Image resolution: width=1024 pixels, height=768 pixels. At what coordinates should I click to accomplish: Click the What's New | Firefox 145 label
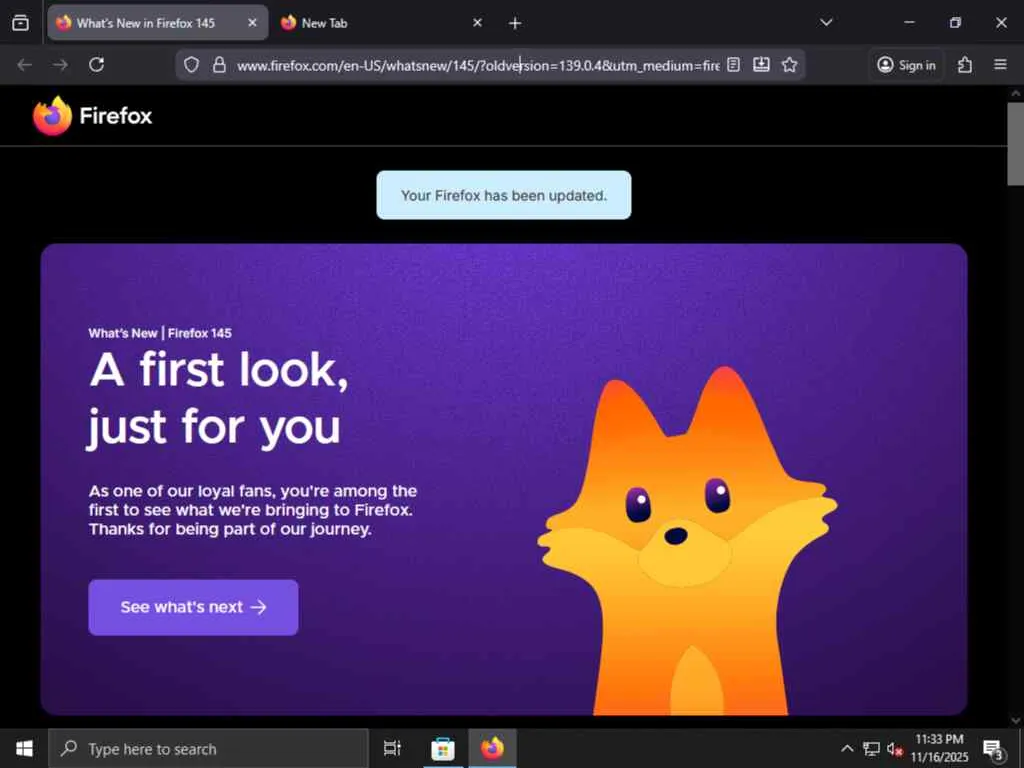pos(160,333)
